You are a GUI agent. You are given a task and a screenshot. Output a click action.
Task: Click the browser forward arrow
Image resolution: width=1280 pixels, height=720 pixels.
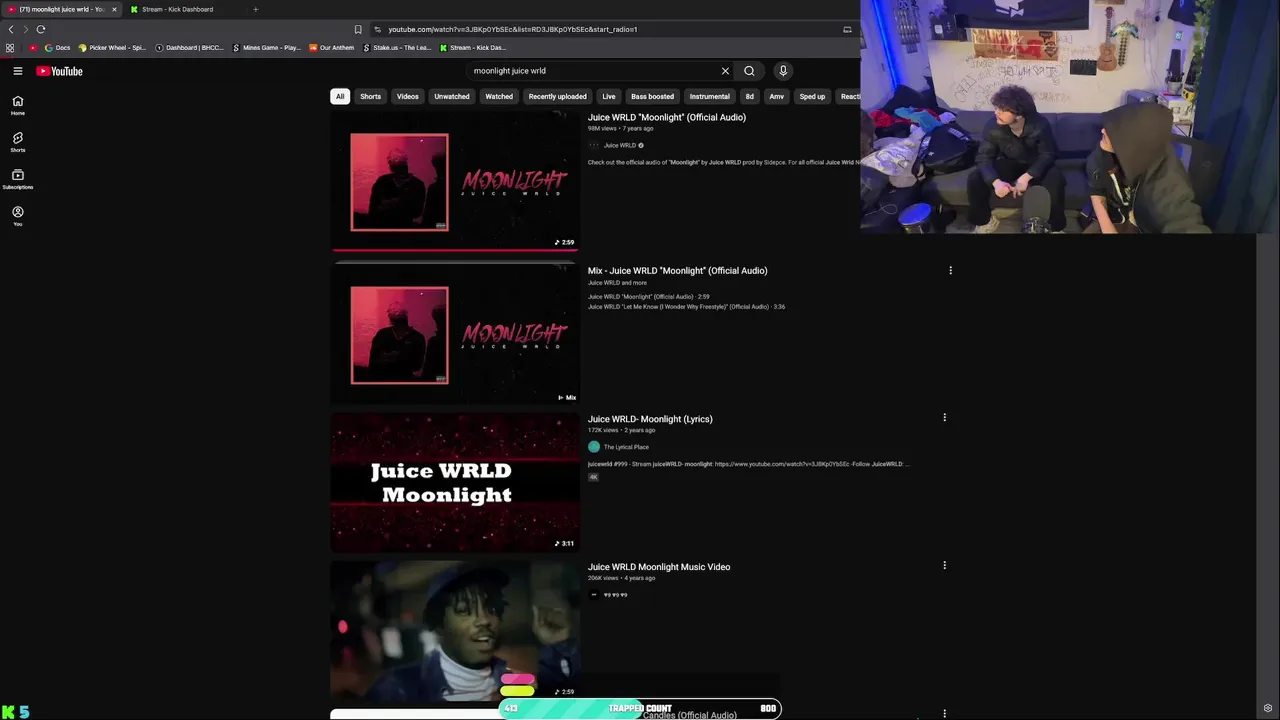(26, 29)
